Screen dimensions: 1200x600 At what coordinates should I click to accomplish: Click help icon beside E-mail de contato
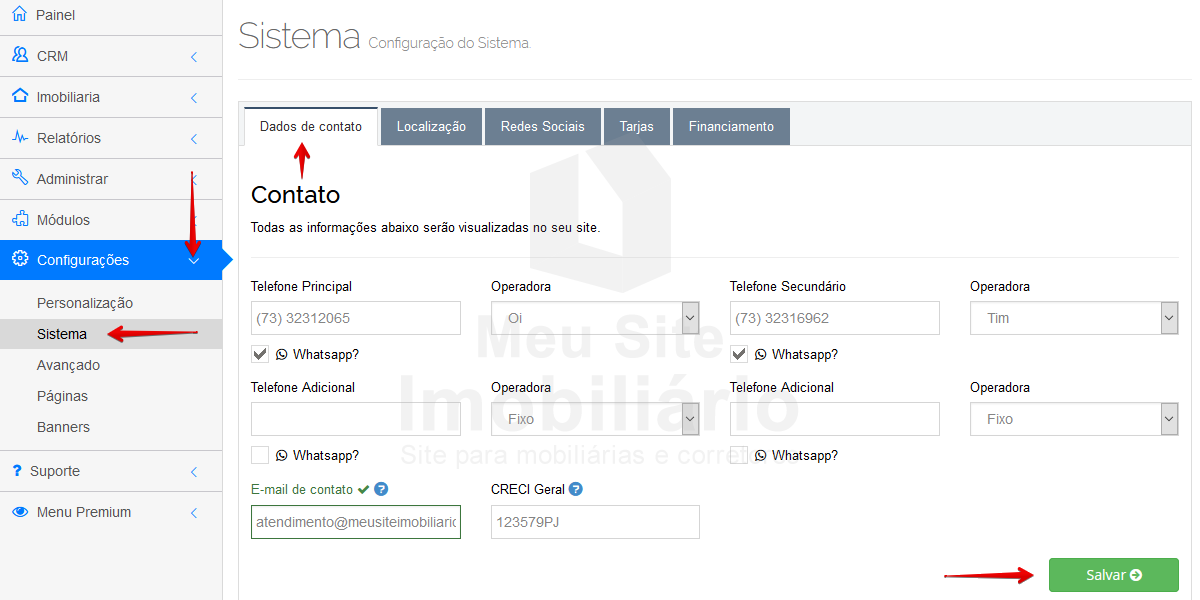(x=381, y=489)
